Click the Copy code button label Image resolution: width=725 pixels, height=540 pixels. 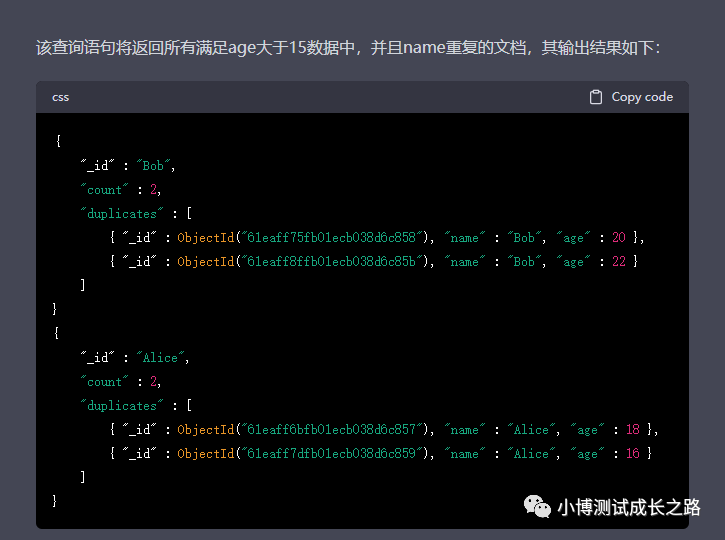(x=642, y=97)
